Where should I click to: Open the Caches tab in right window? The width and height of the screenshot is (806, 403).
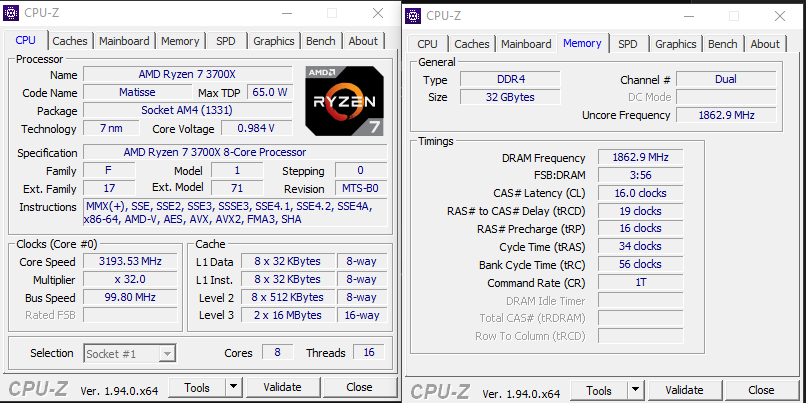[472, 44]
